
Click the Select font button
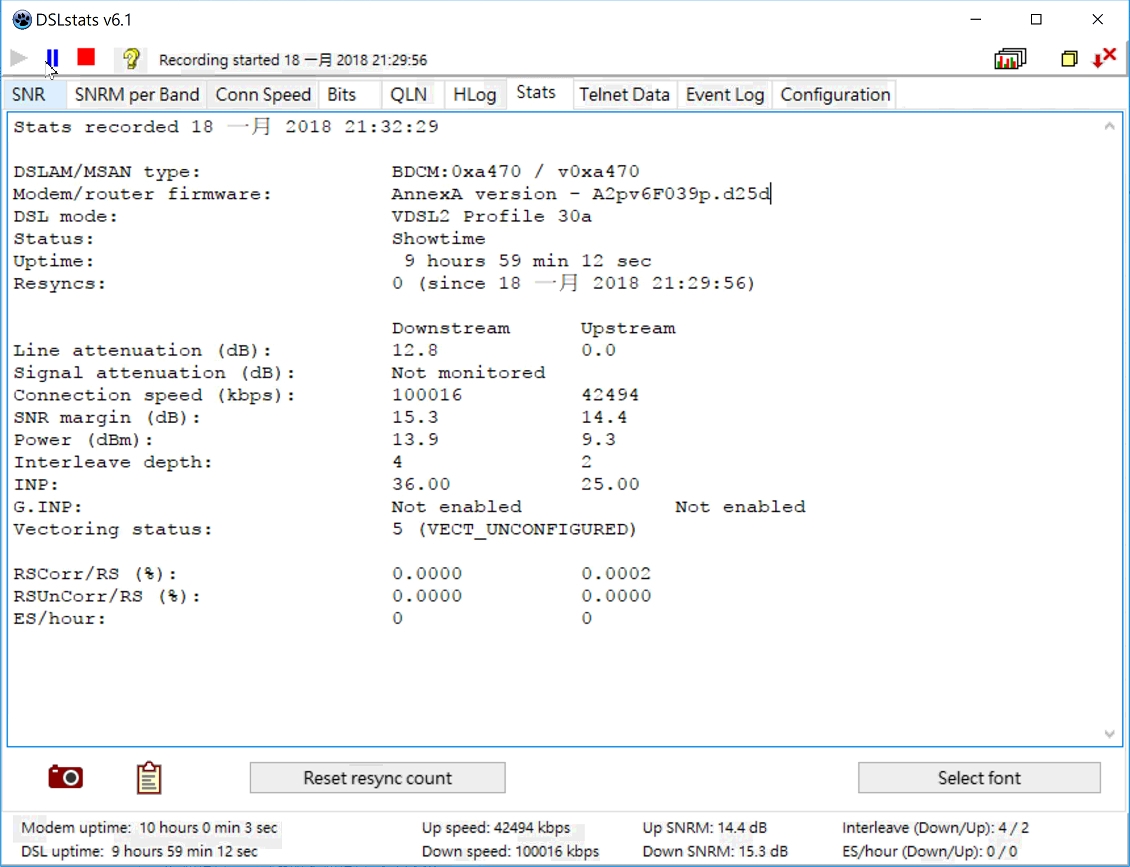[x=979, y=778]
